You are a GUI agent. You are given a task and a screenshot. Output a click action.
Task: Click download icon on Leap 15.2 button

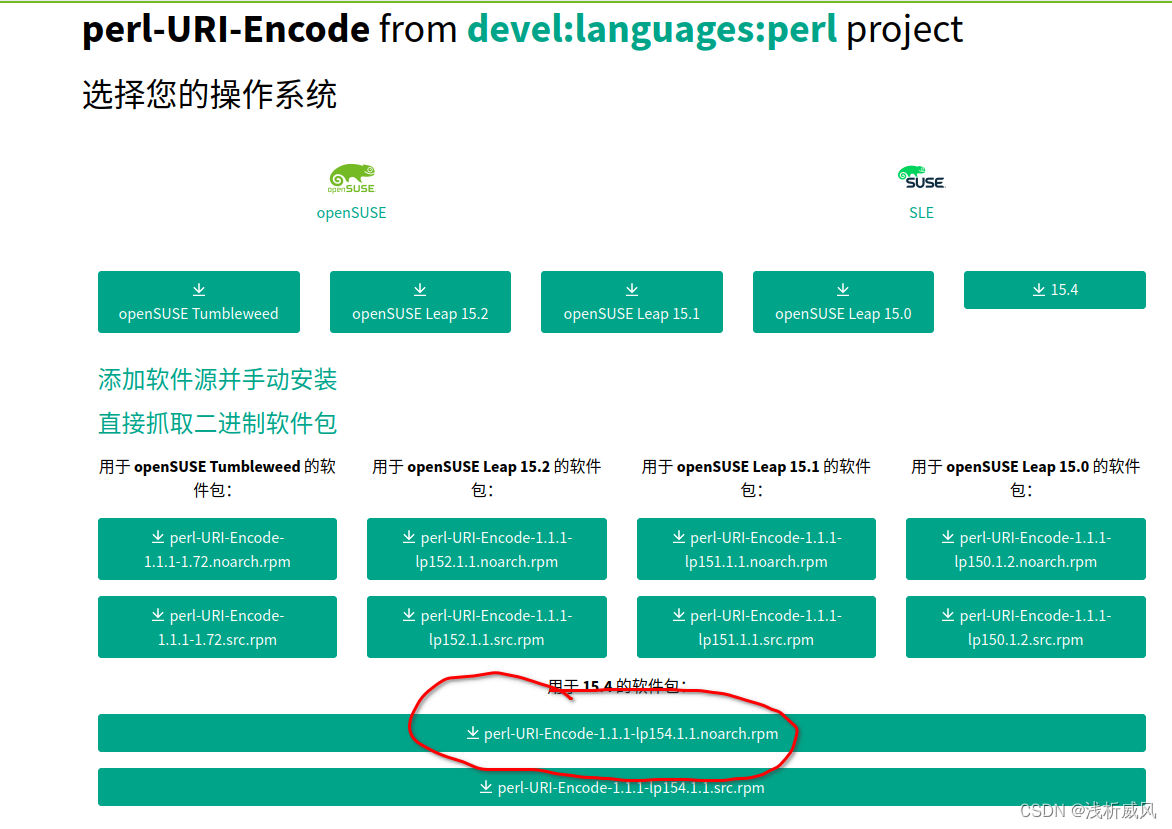pos(420,289)
